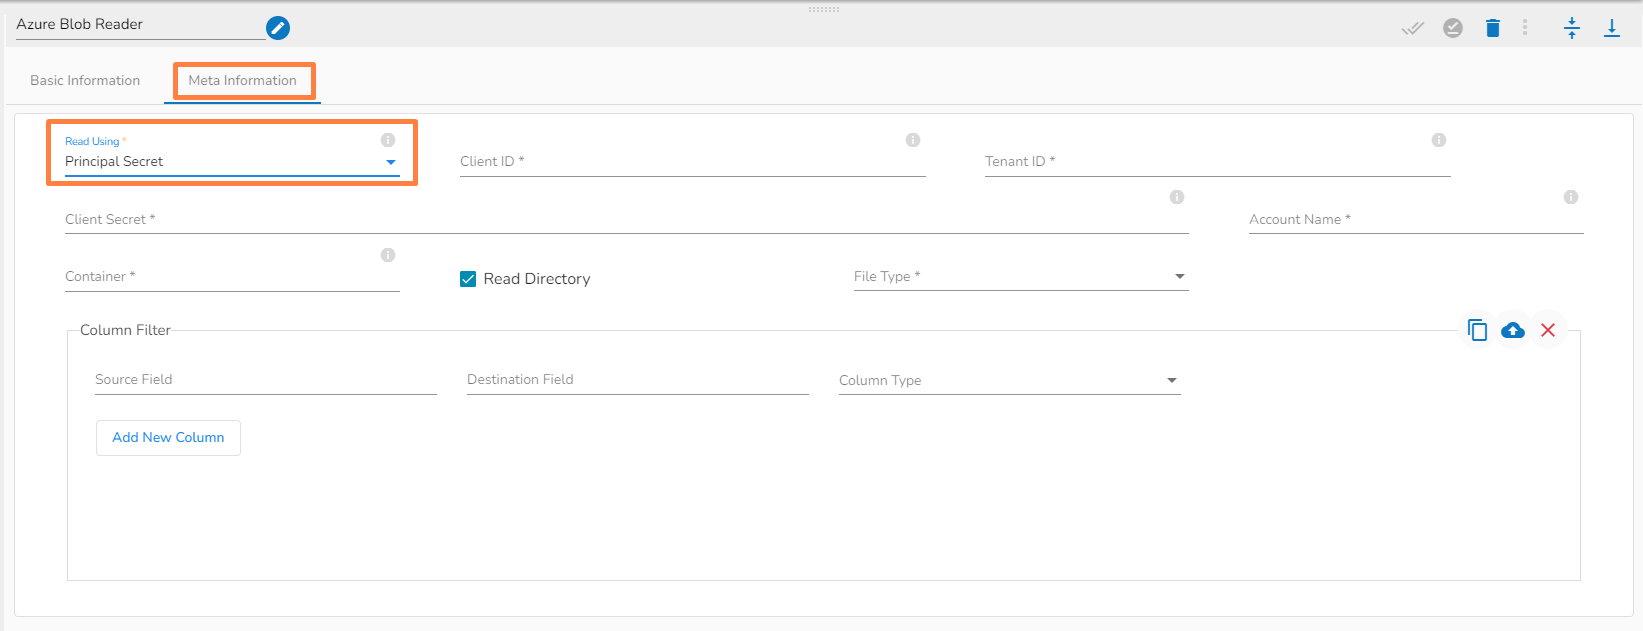Click the pencil icon to rename component
1643x631 pixels.
coord(278,28)
